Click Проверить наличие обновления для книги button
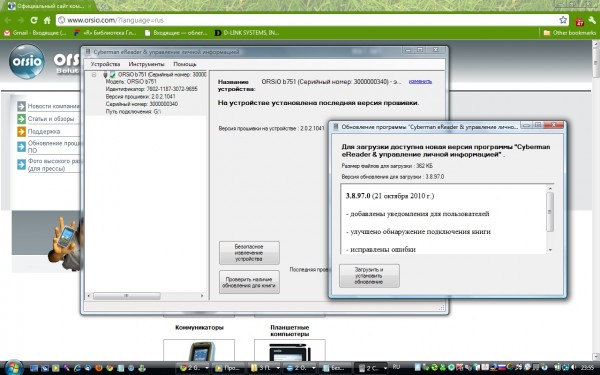 point(249,282)
